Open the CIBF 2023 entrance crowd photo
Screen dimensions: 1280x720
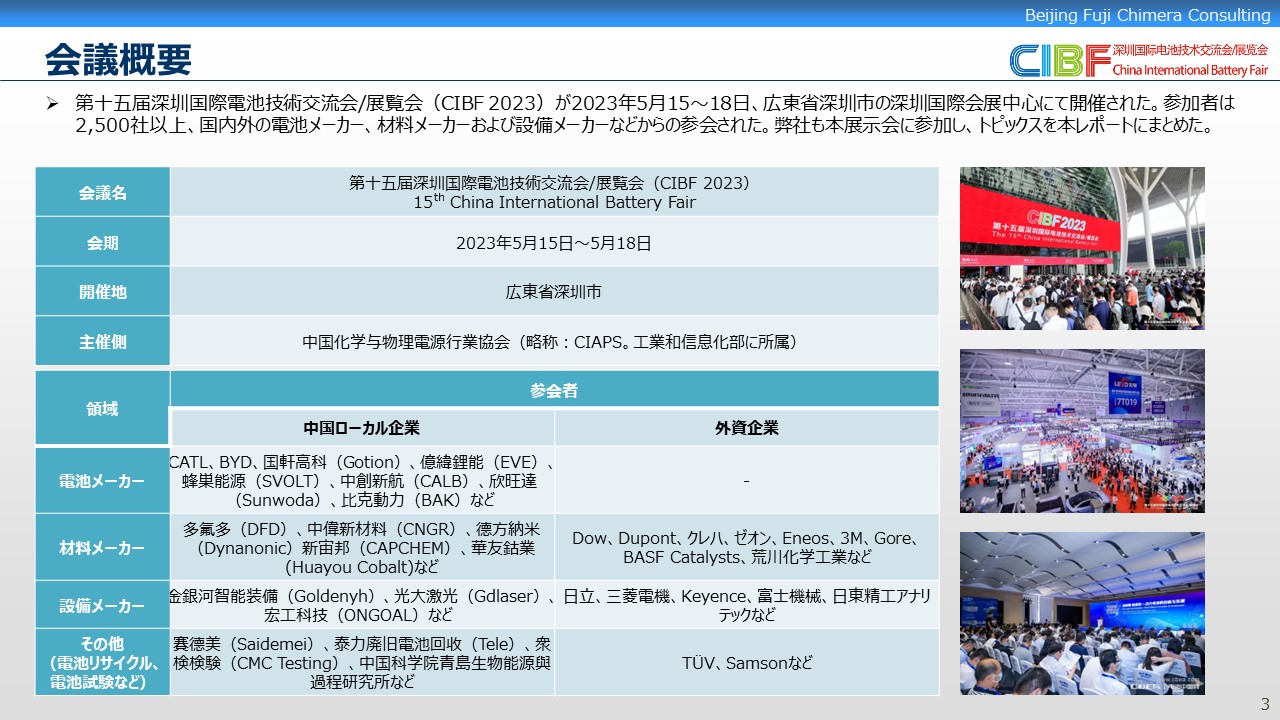[1082, 248]
